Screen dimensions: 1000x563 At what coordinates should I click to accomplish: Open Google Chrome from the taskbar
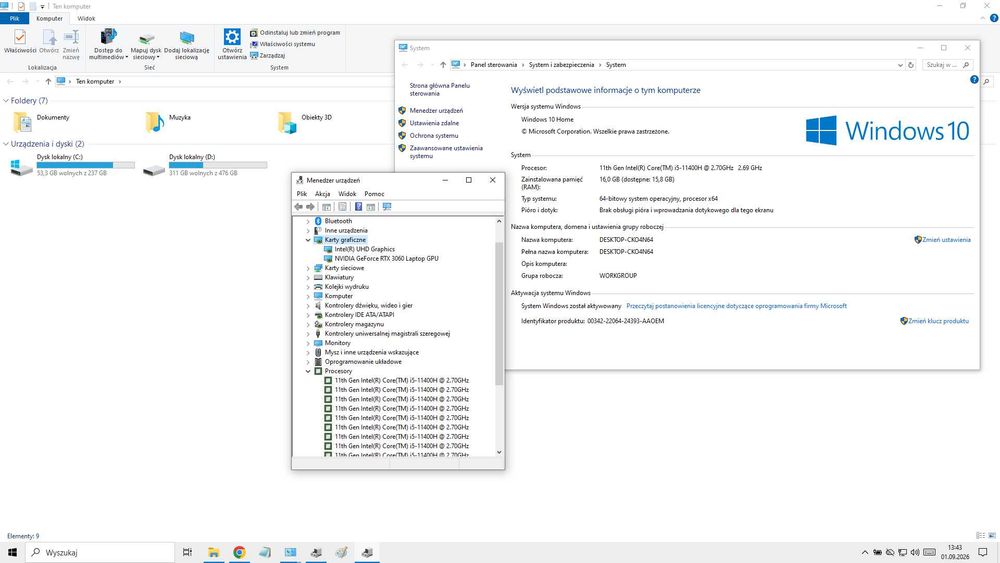pyautogui.click(x=239, y=552)
